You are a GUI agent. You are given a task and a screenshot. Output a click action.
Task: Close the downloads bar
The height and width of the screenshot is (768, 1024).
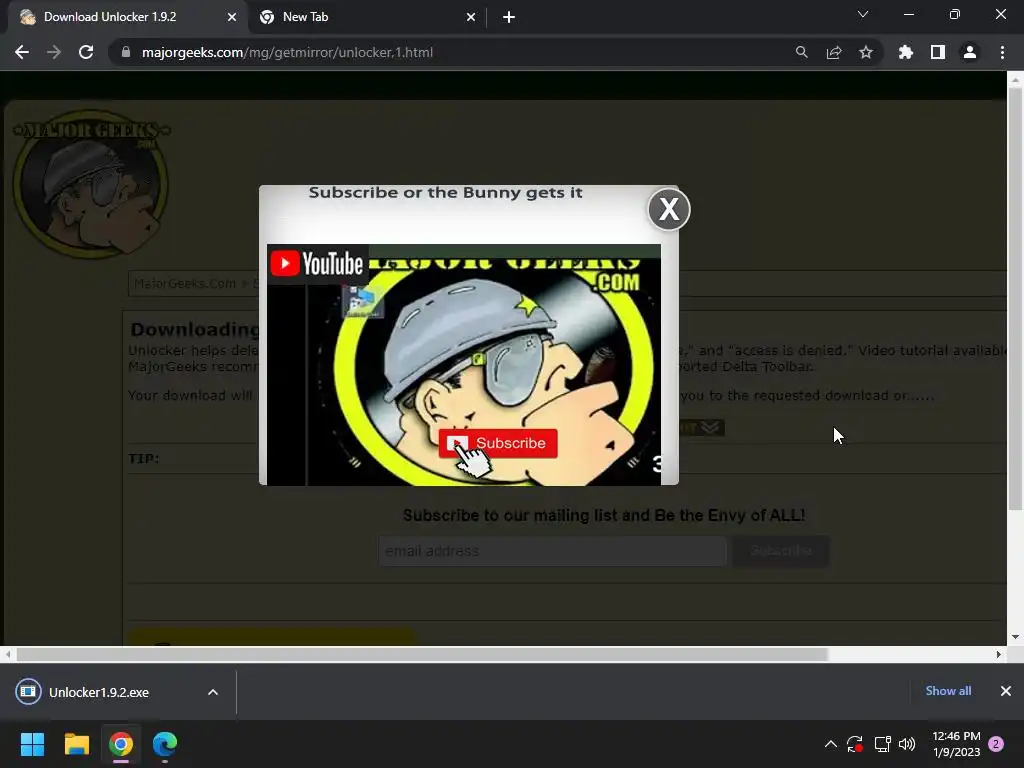1006,691
